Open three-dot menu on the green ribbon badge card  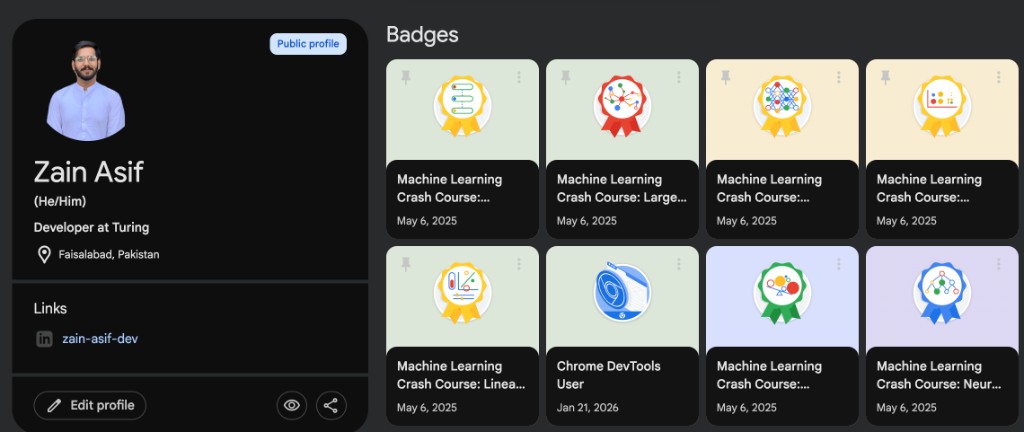pos(839,264)
